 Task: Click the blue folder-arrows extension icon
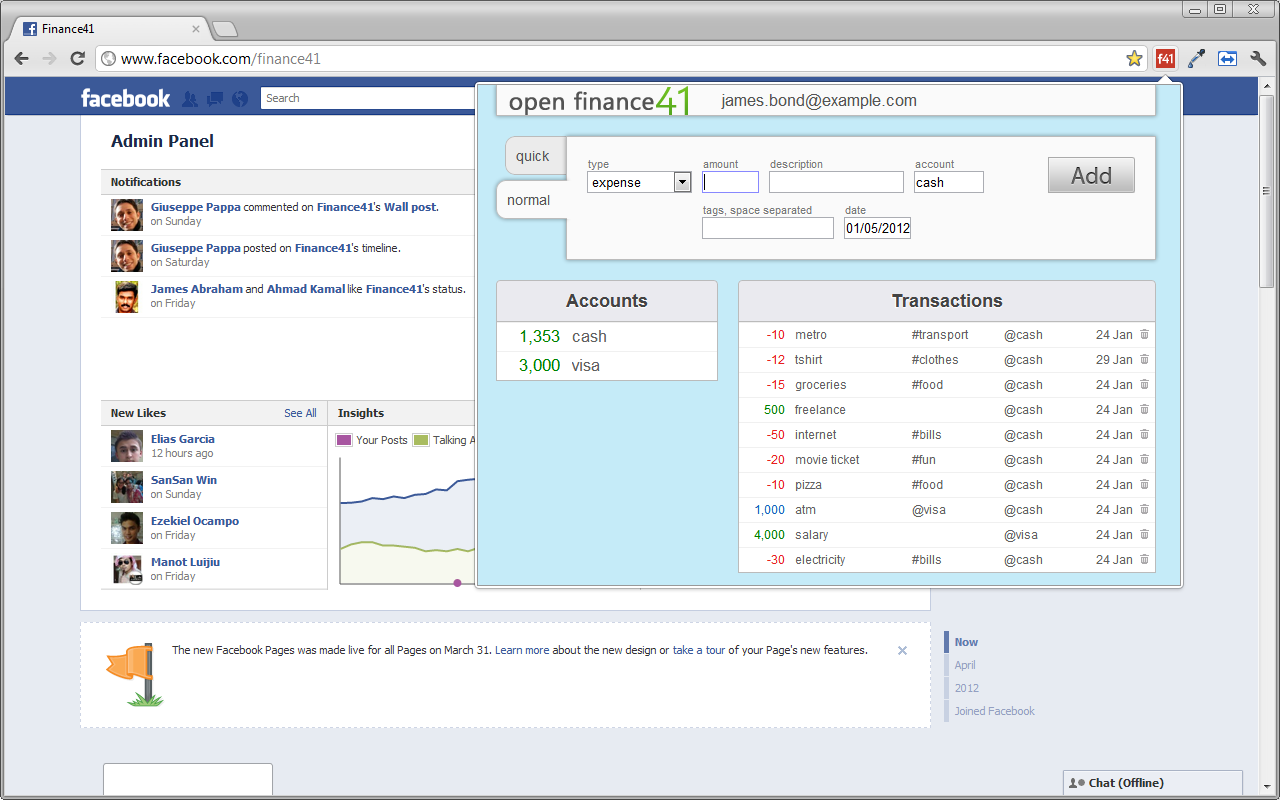[1227, 58]
